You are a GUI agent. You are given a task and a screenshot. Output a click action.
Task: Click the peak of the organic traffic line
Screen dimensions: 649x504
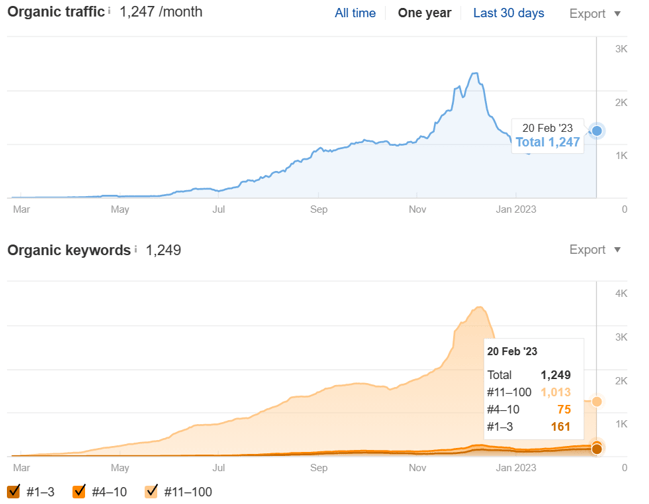(475, 74)
